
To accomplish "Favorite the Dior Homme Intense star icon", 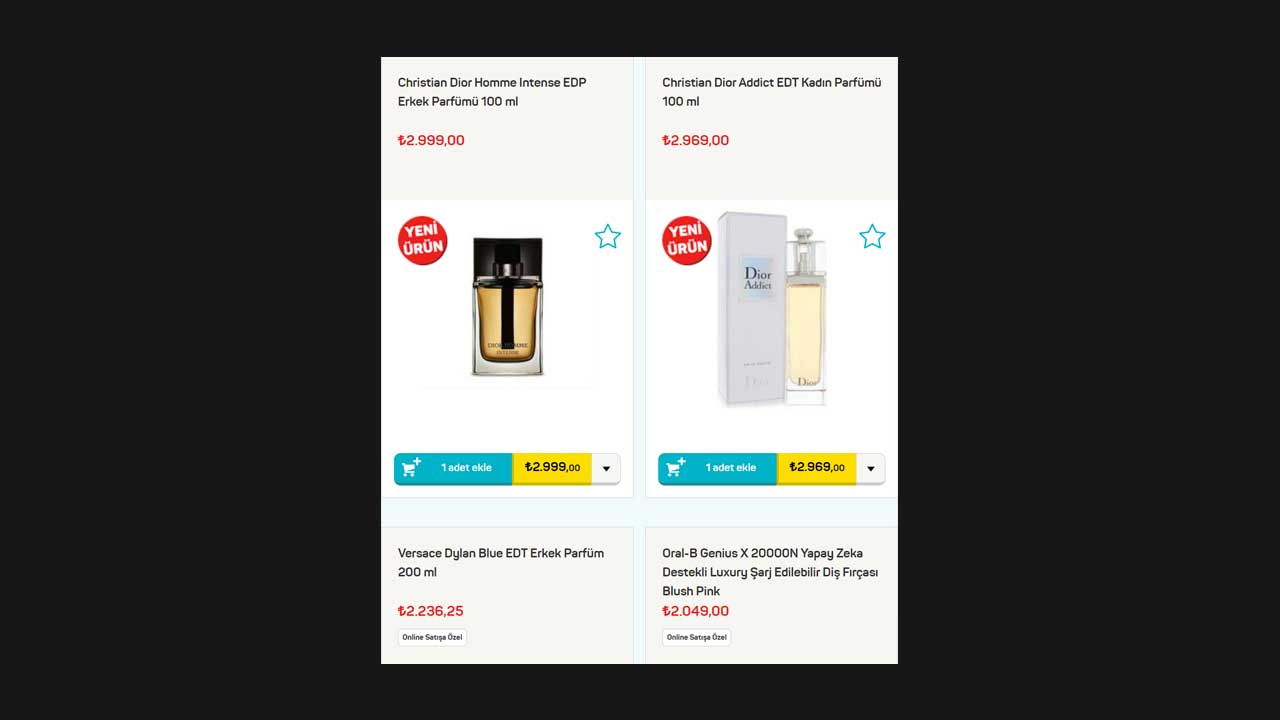I will tap(608, 237).
